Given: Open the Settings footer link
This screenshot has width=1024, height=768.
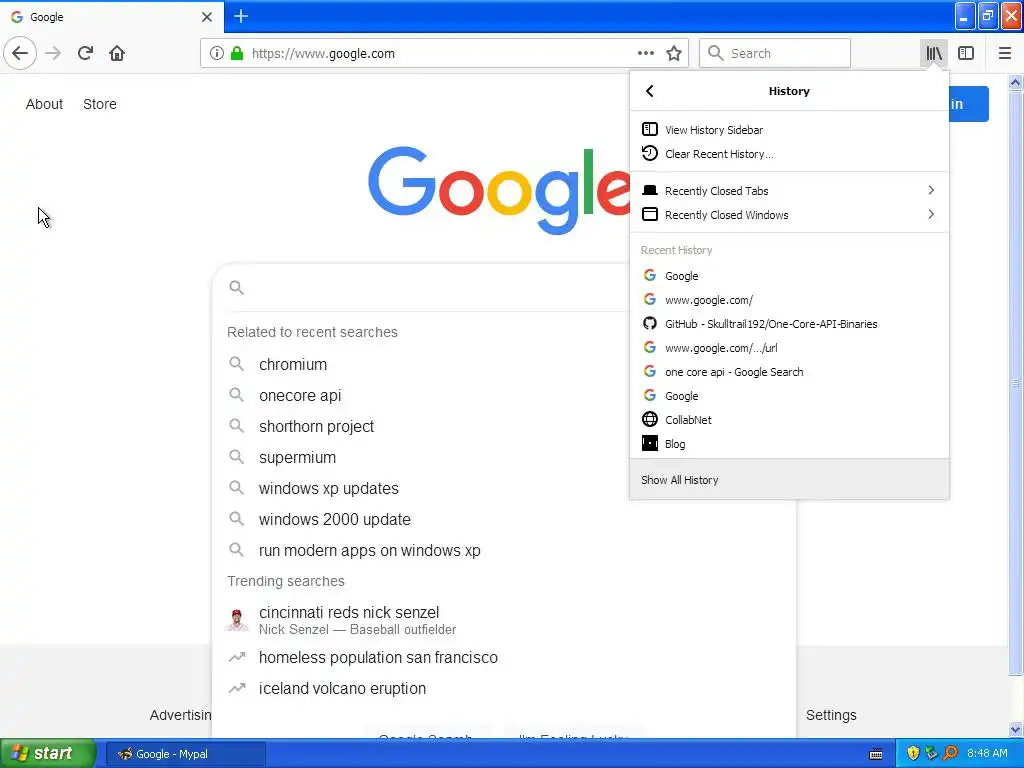Looking at the screenshot, I should point(831,715).
